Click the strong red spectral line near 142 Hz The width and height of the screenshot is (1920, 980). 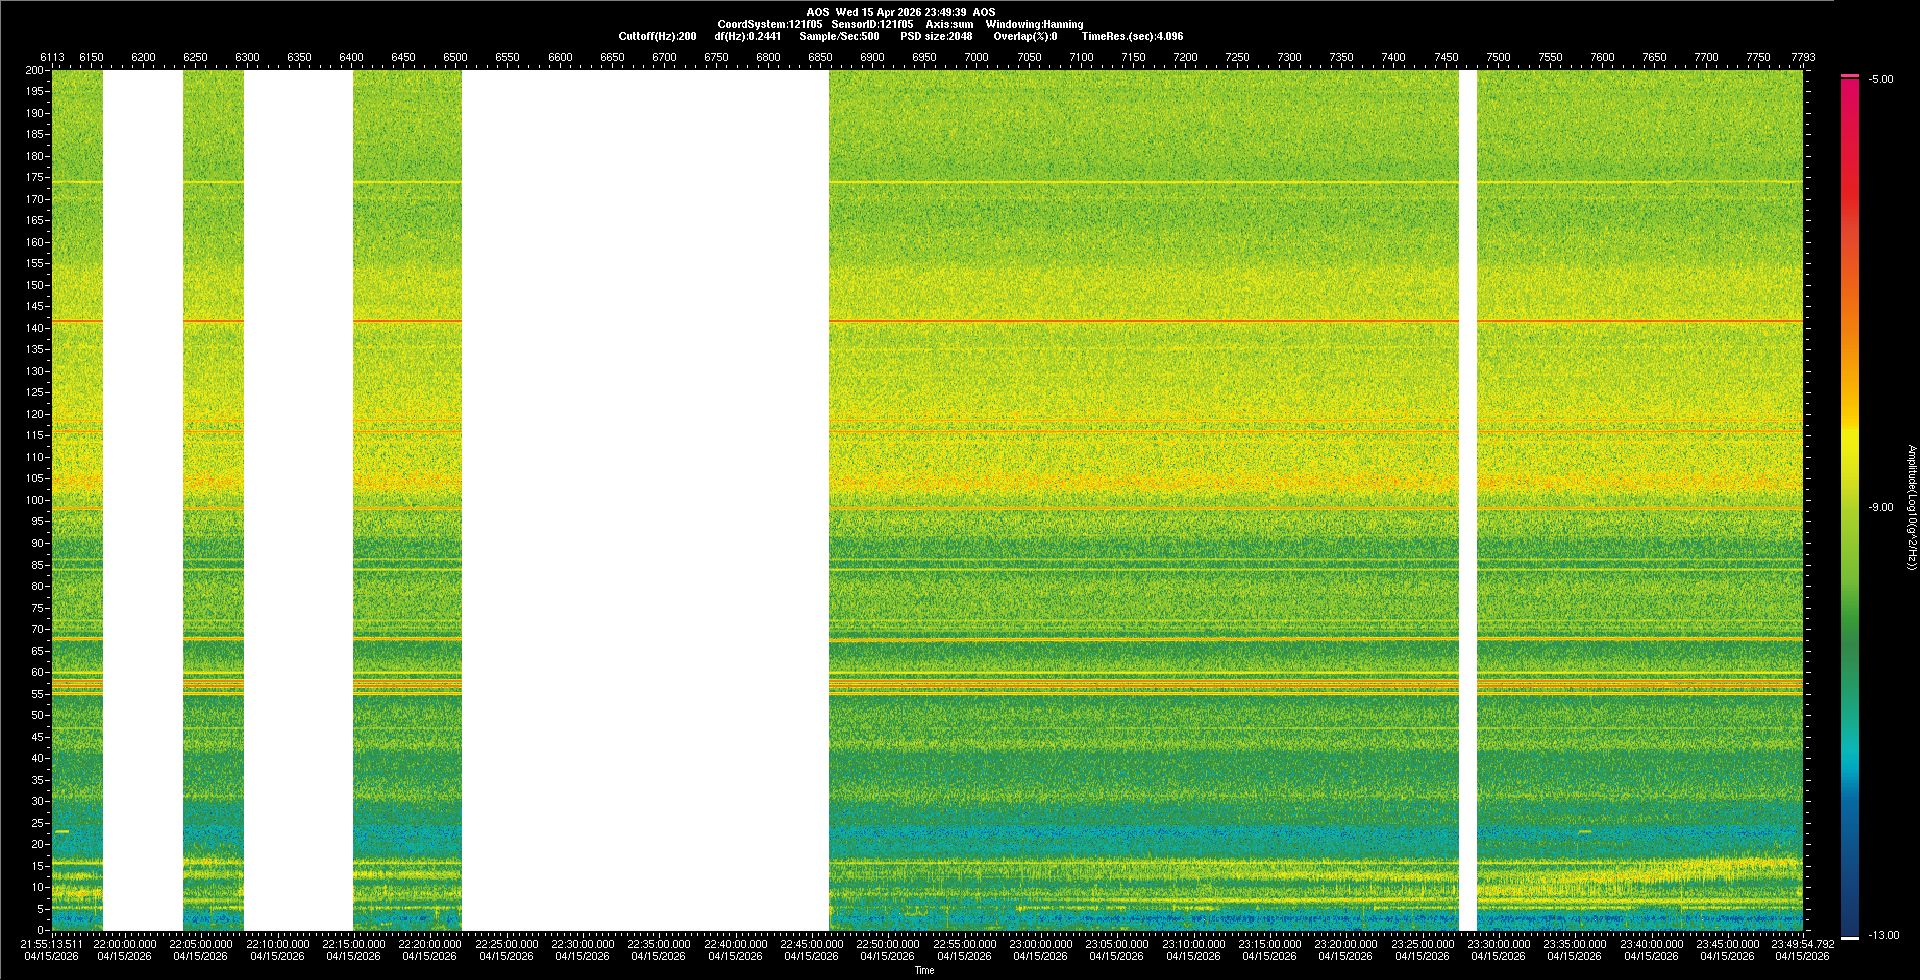[x=1100, y=321]
